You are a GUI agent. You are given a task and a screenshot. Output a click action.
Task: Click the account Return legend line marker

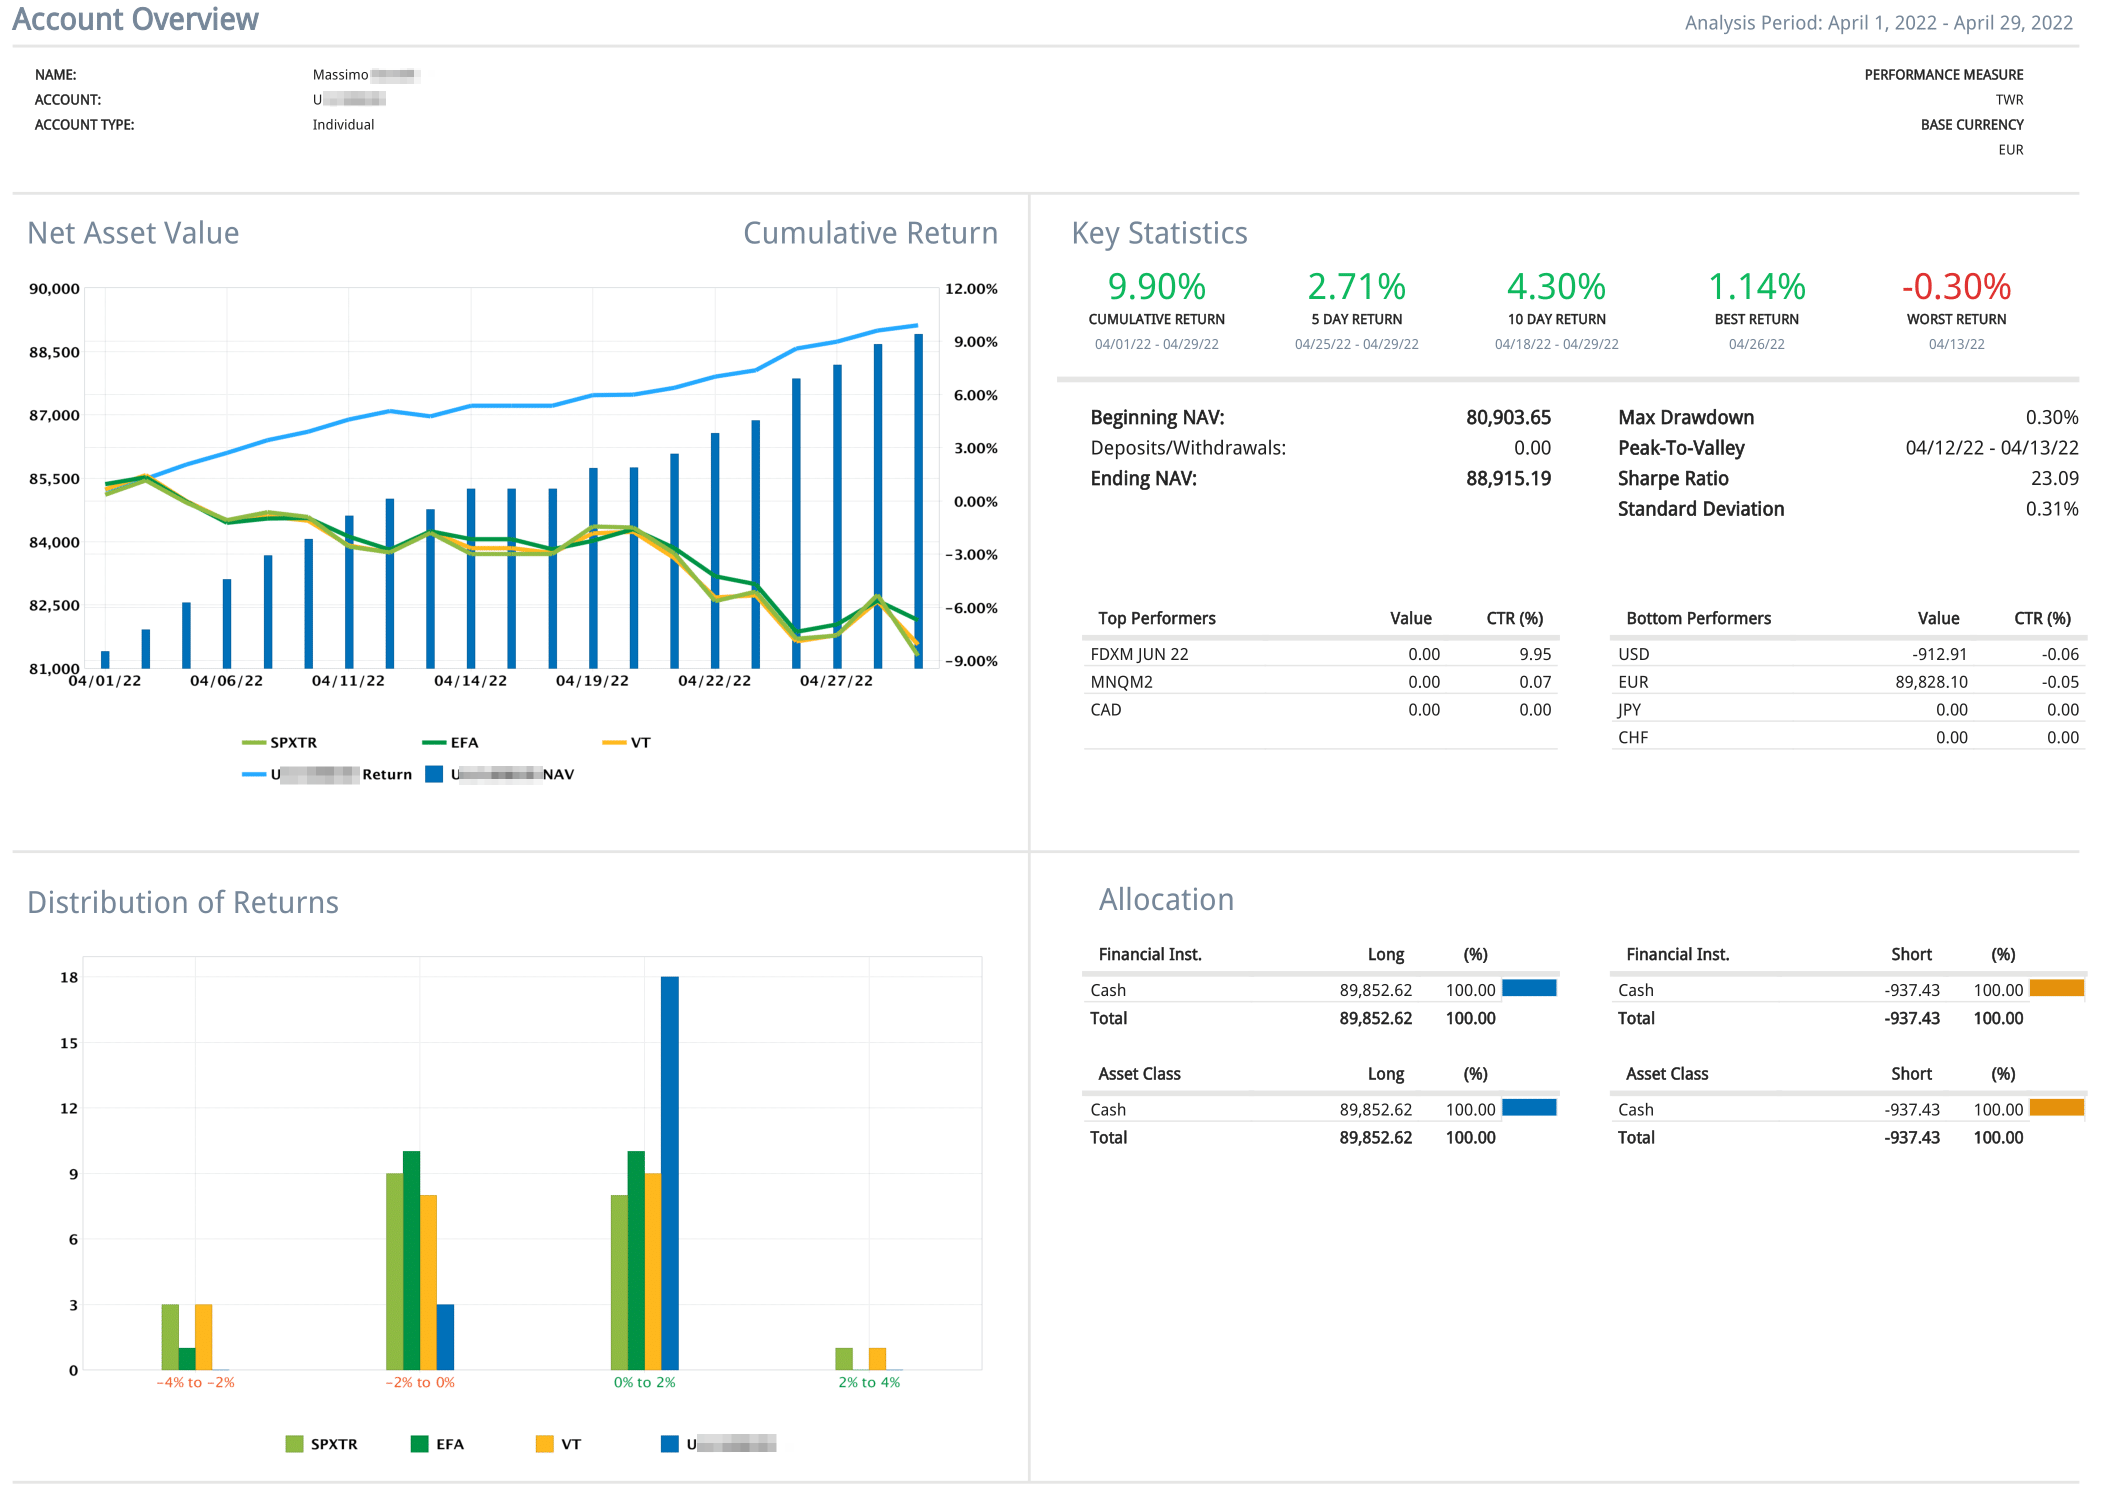[x=254, y=775]
